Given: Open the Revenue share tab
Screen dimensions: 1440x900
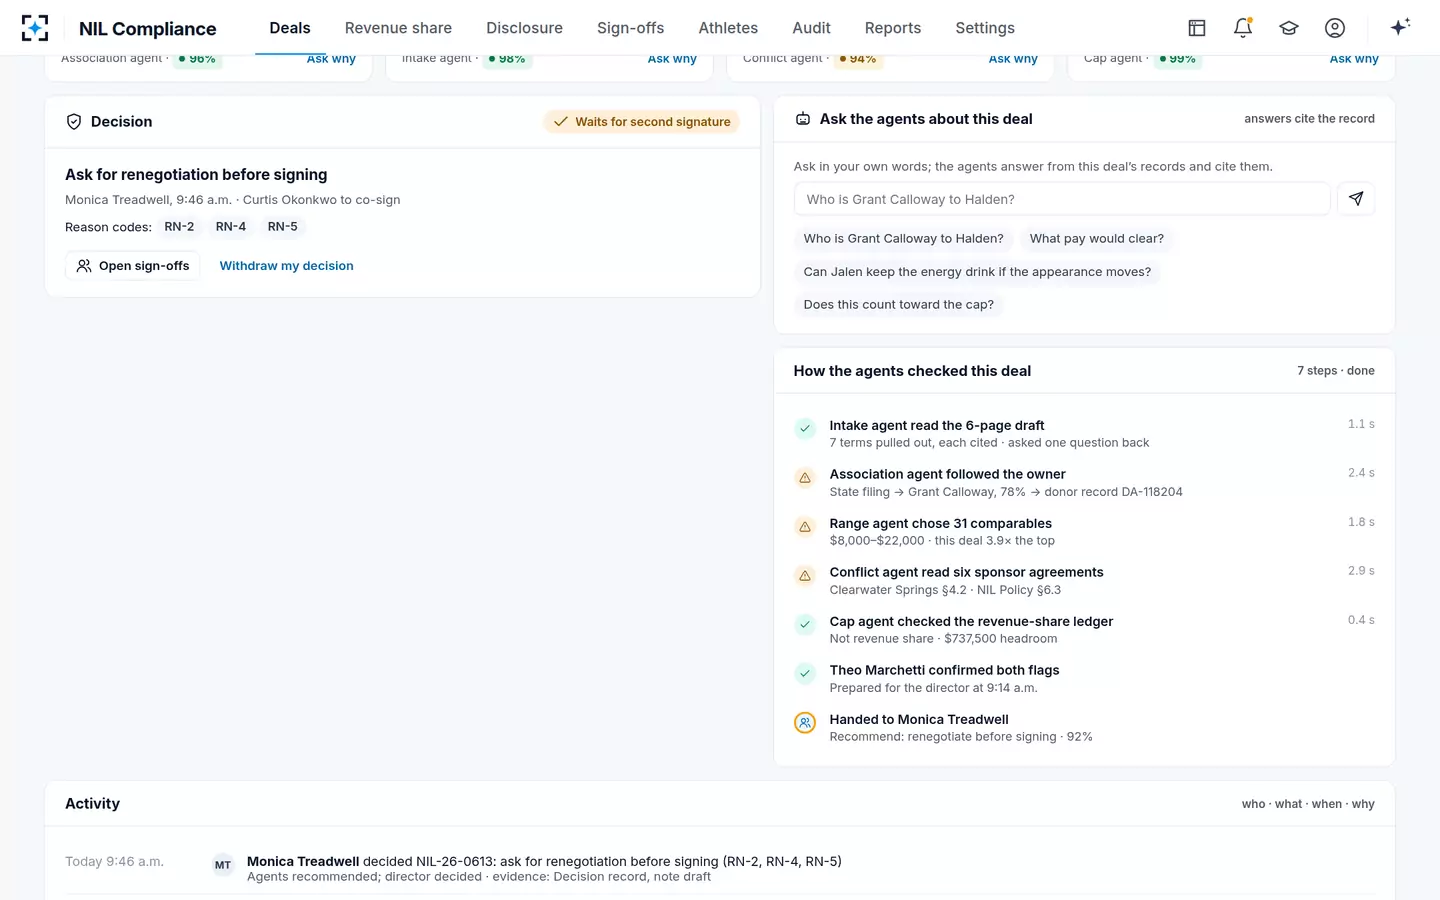Looking at the screenshot, I should coord(398,28).
